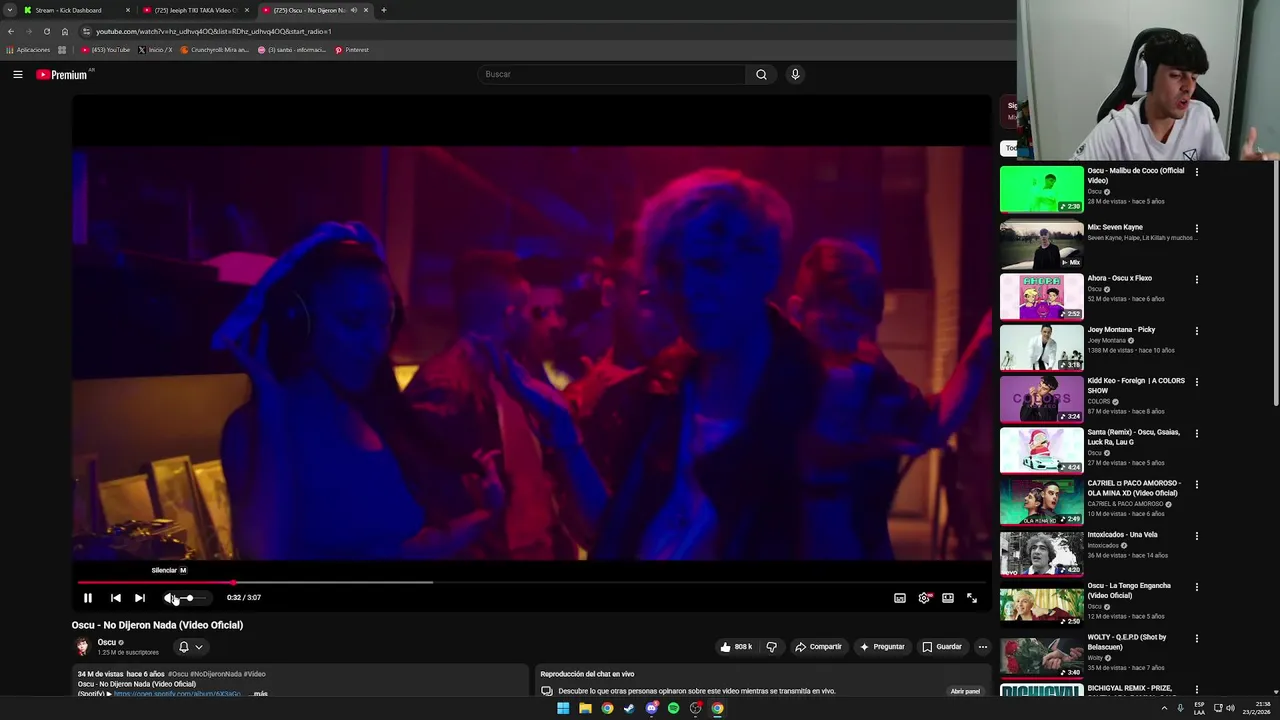
Task: Like the video (808 k)
Action: point(736,647)
